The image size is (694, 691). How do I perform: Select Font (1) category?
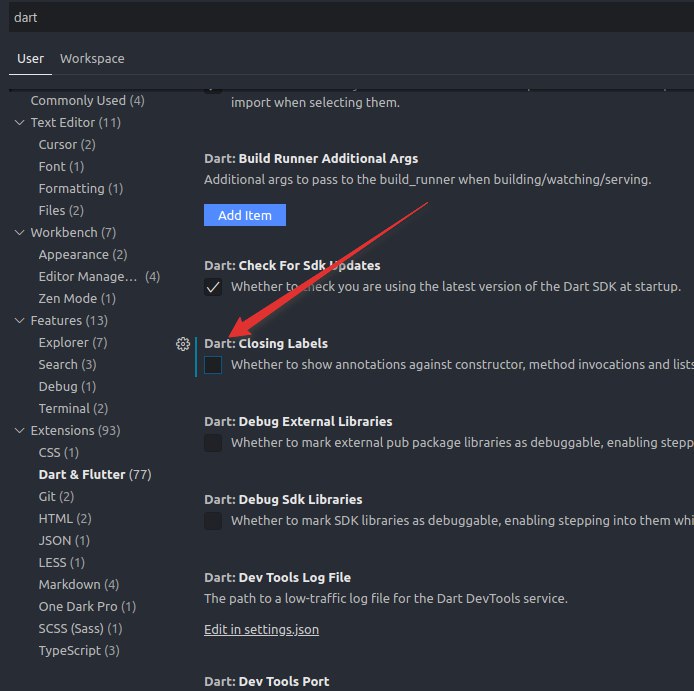pyautogui.click(x=61, y=166)
